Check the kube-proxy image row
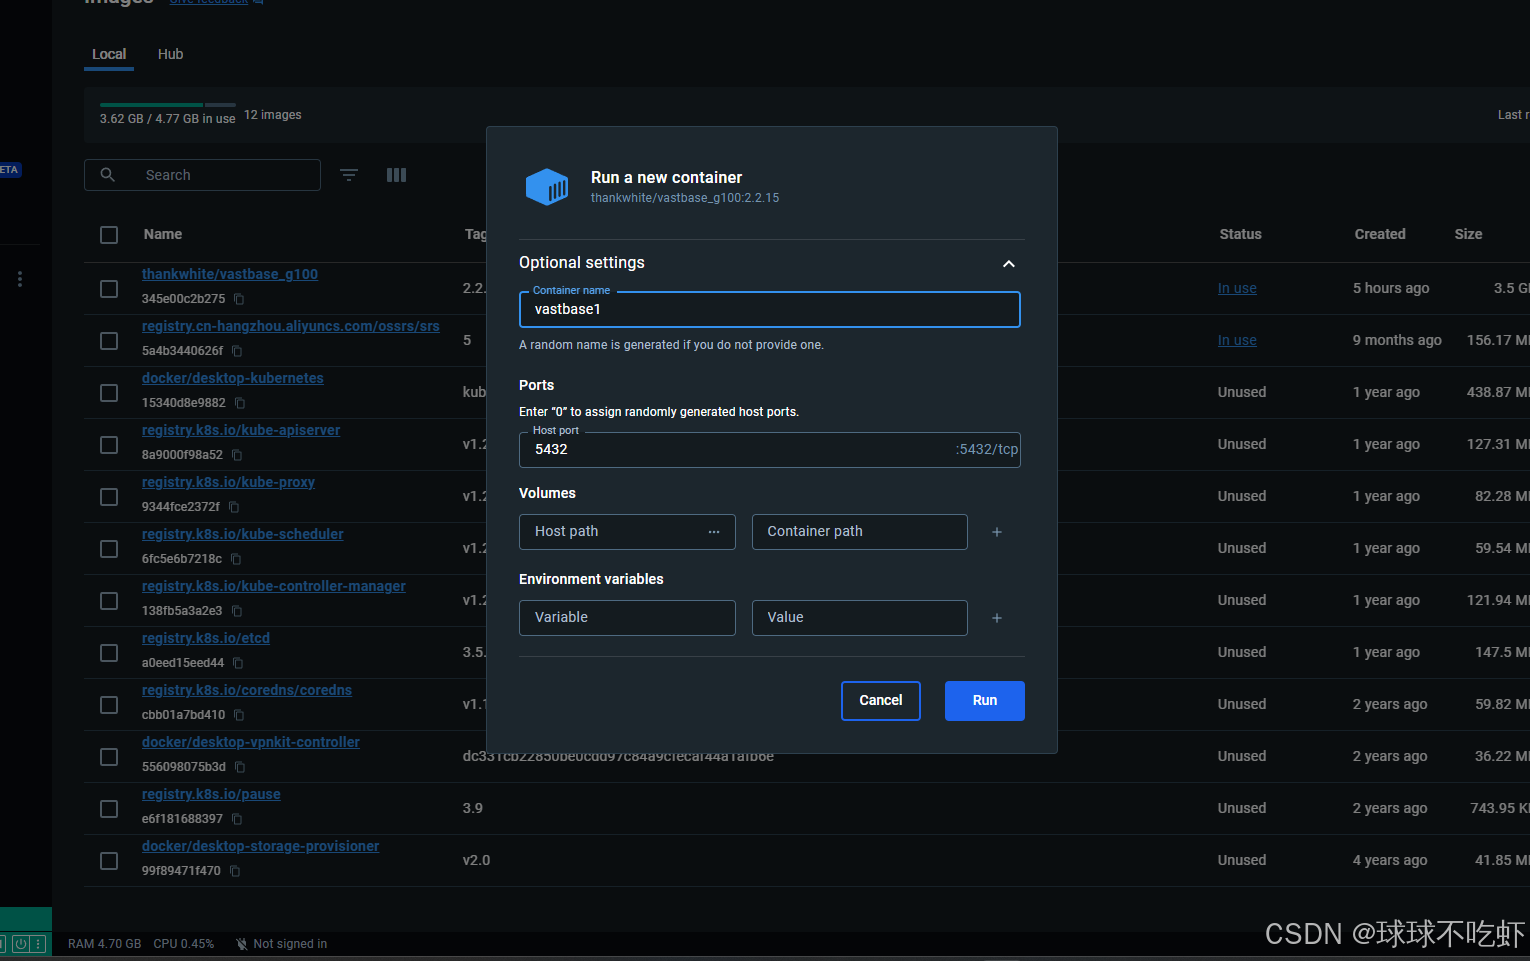Screen dimensions: 1530x961 [x=109, y=497]
